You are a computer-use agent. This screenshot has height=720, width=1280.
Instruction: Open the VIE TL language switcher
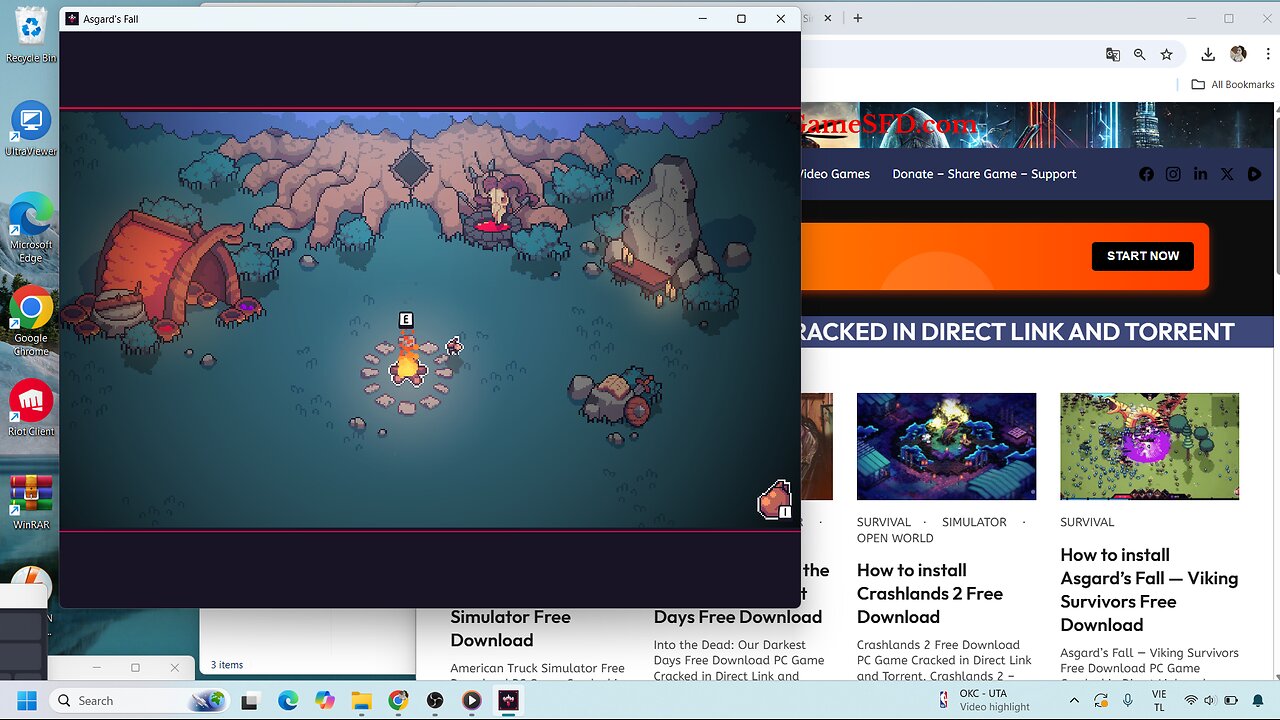[x=1159, y=700]
